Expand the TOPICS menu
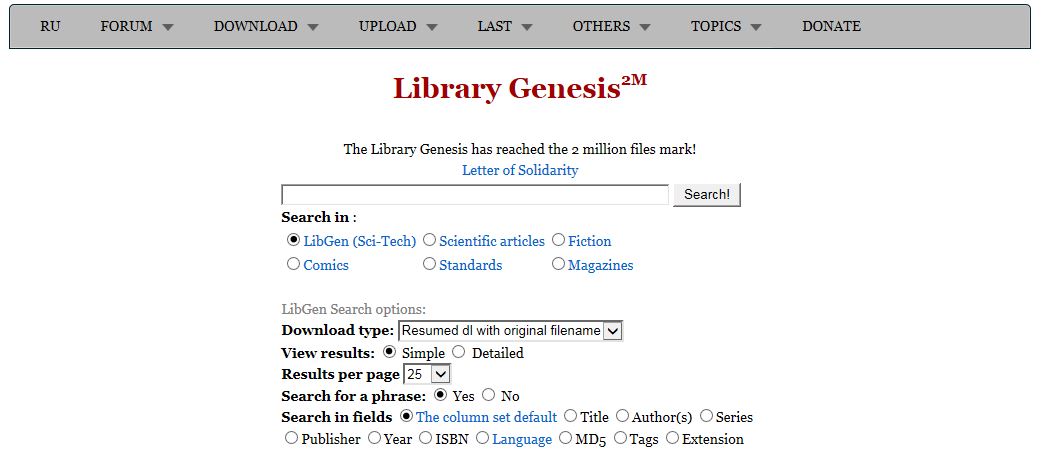Screen dimensions: 1046x472 726,27
